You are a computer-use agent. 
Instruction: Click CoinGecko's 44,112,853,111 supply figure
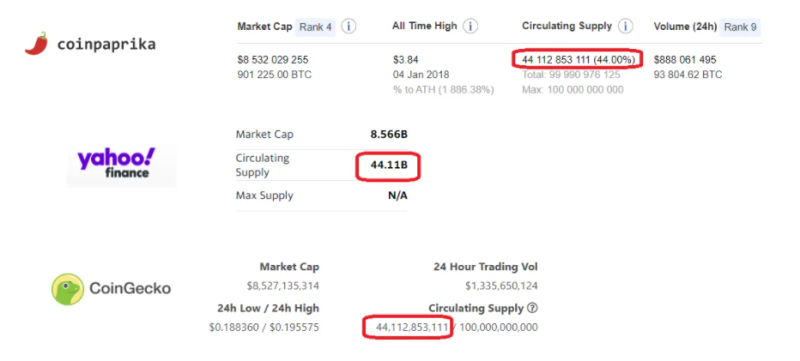tap(412, 327)
